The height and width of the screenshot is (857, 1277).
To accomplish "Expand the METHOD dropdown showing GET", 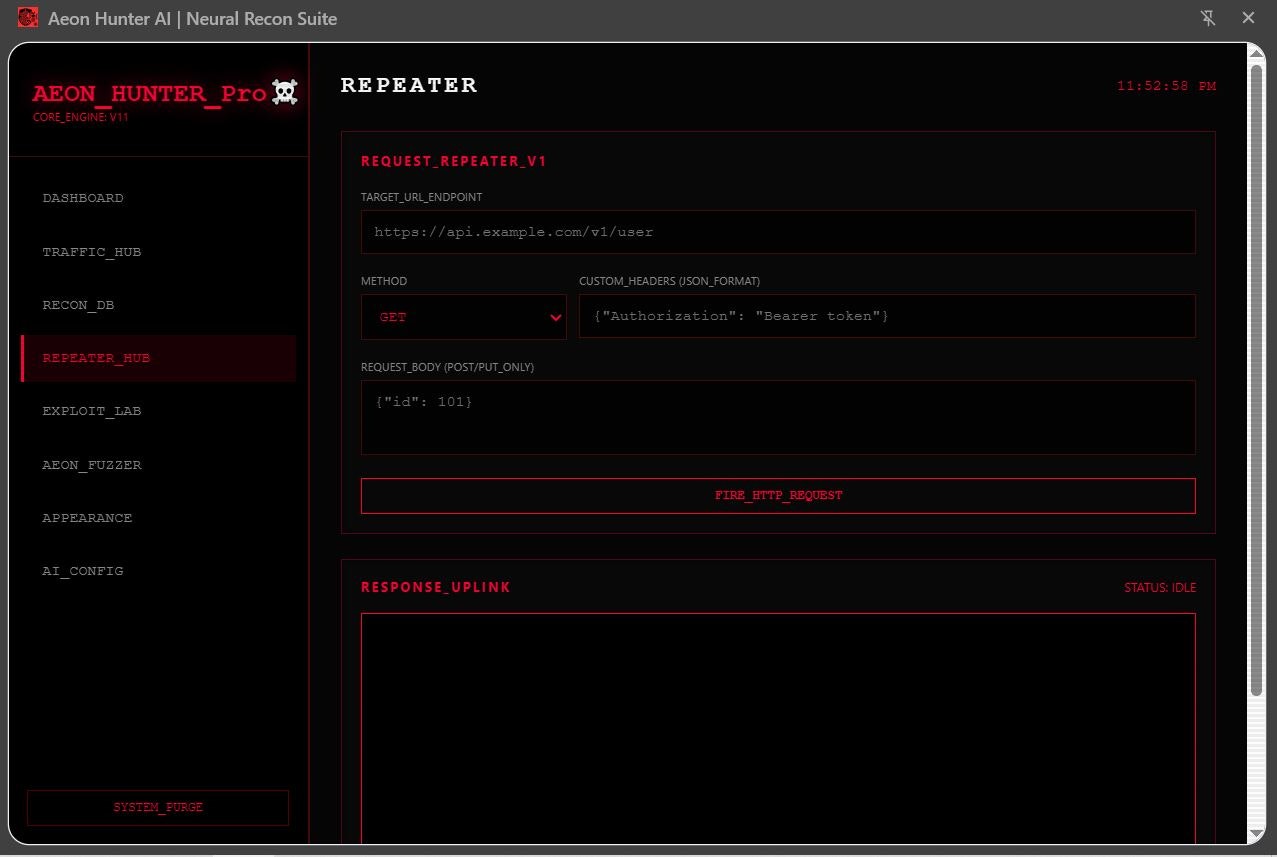I will pos(463,316).
